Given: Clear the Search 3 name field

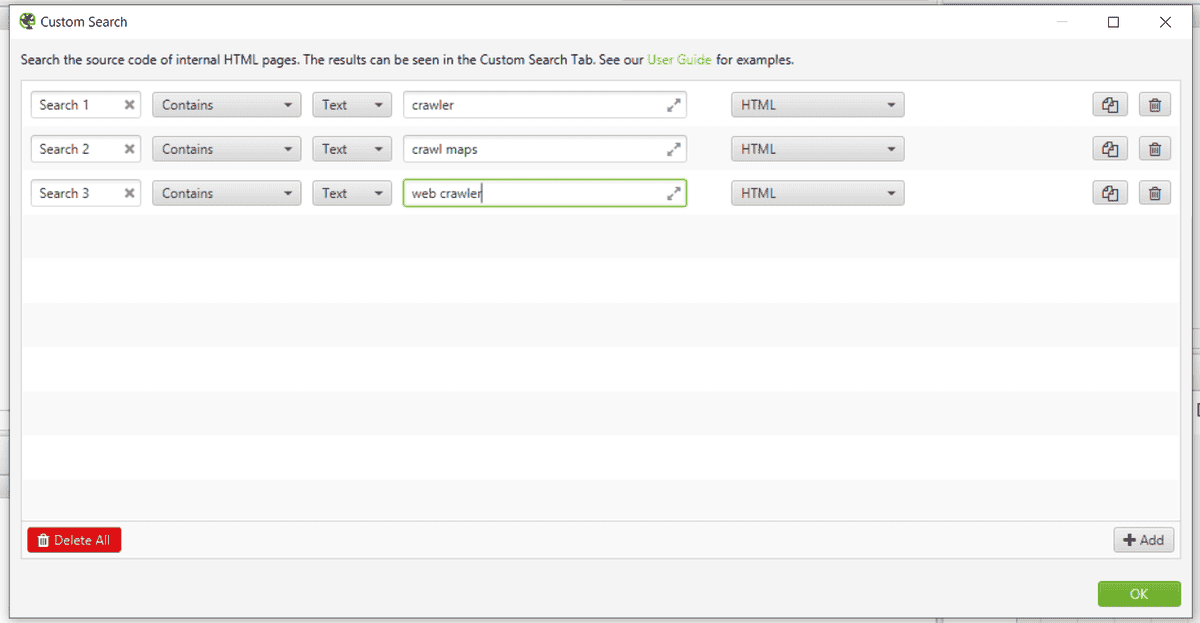Looking at the screenshot, I should pos(129,193).
